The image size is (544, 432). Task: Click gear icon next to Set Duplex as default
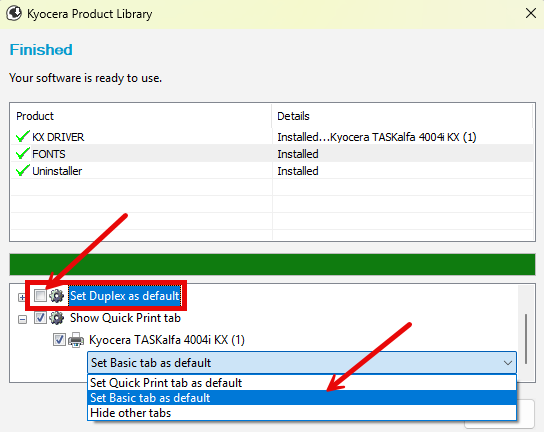(x=57, y=296)
